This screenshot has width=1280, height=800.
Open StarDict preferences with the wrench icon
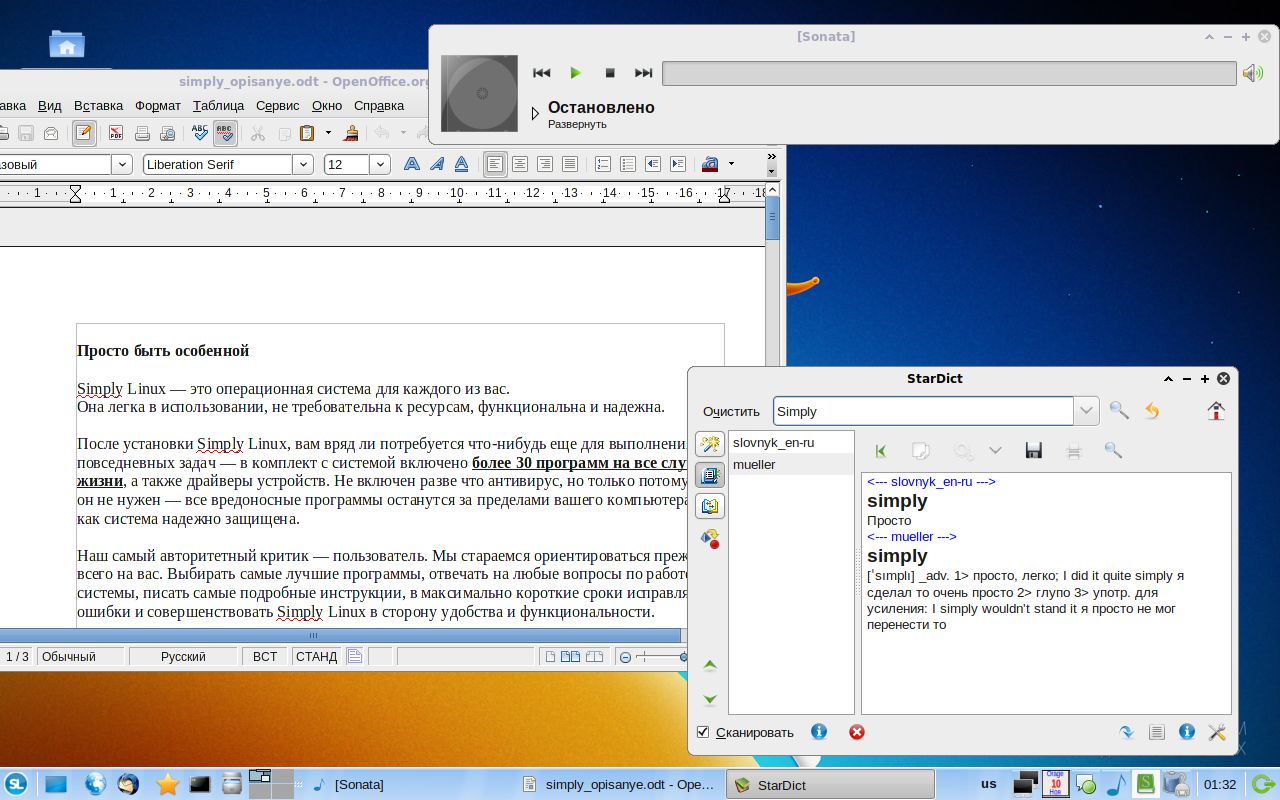pos(1217,732)
